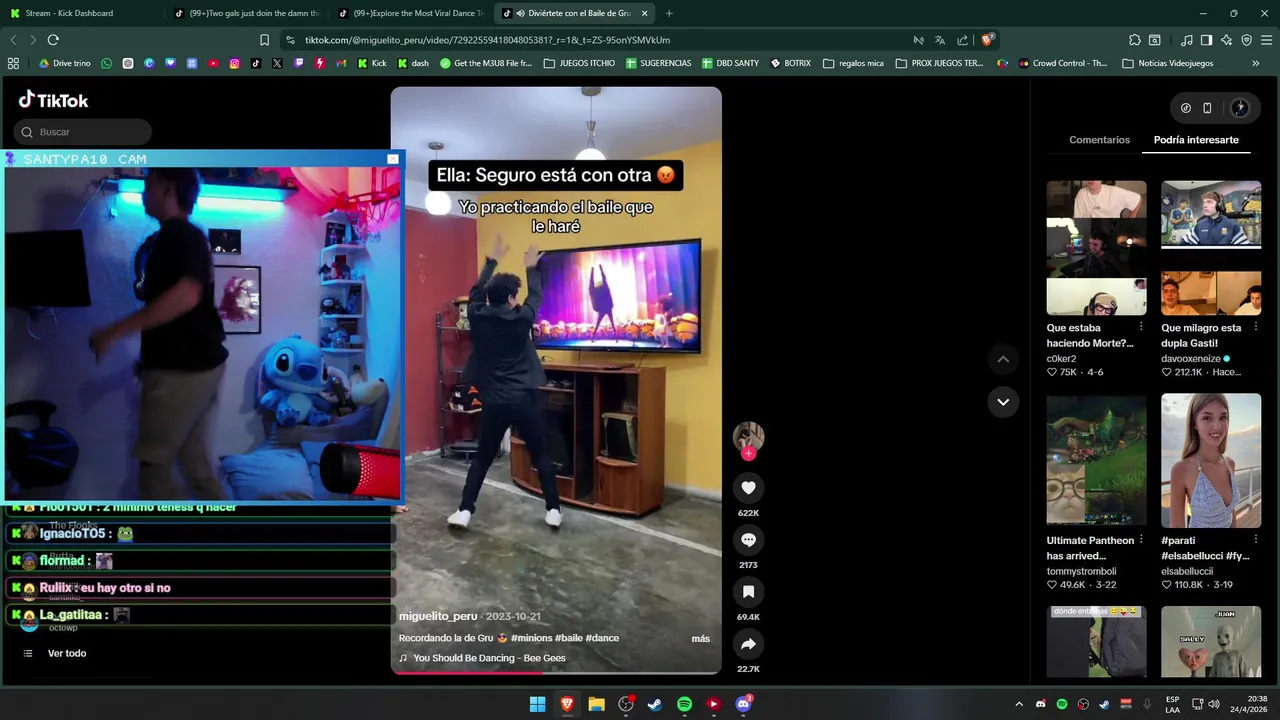
Task: Open You Should Be Dancing sound link
Action: tap(489, 658)
